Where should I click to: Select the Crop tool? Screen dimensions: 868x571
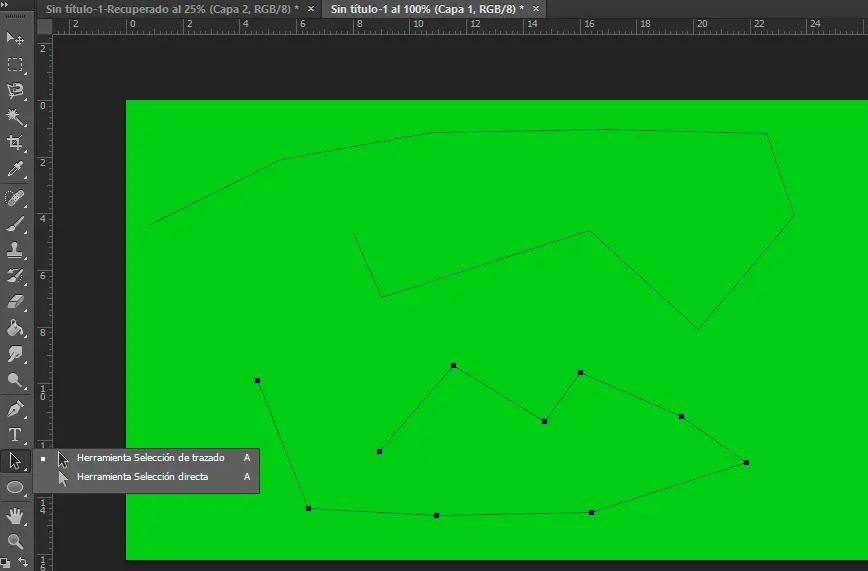tap(15, 142)
